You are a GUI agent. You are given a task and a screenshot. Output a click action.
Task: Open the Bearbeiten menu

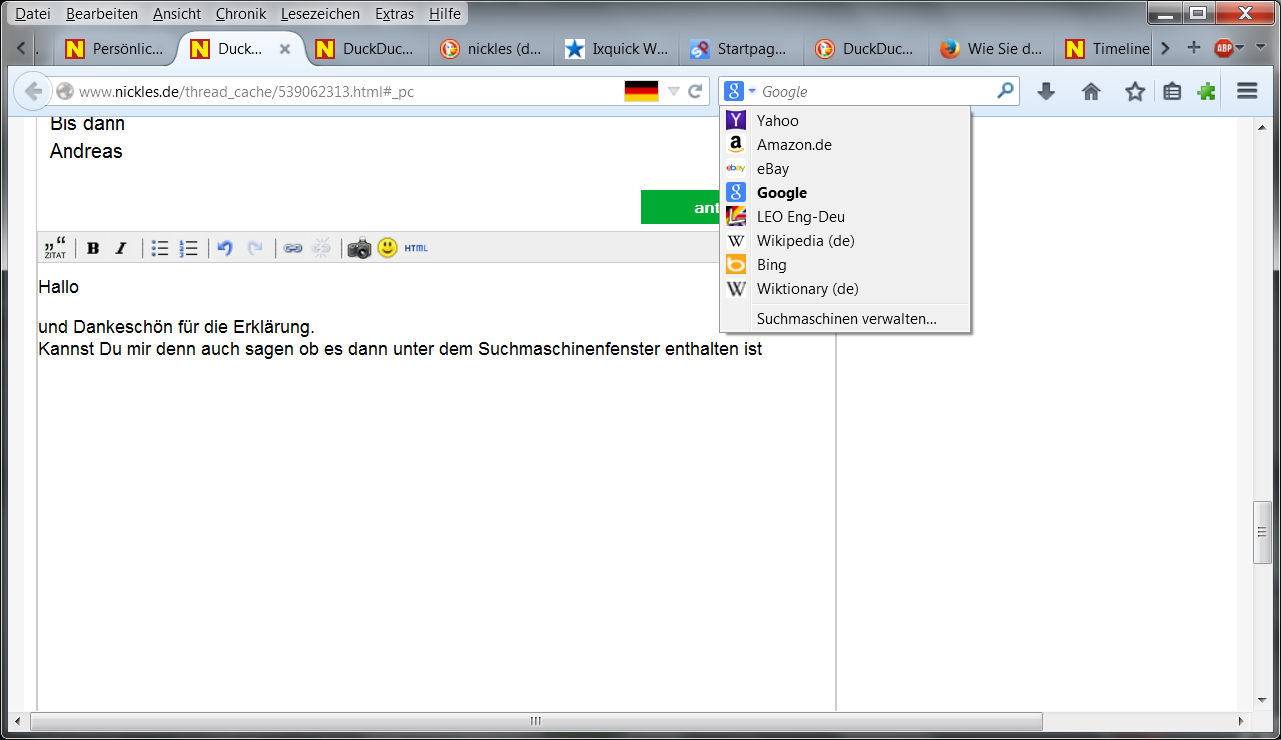click(102, 14)
